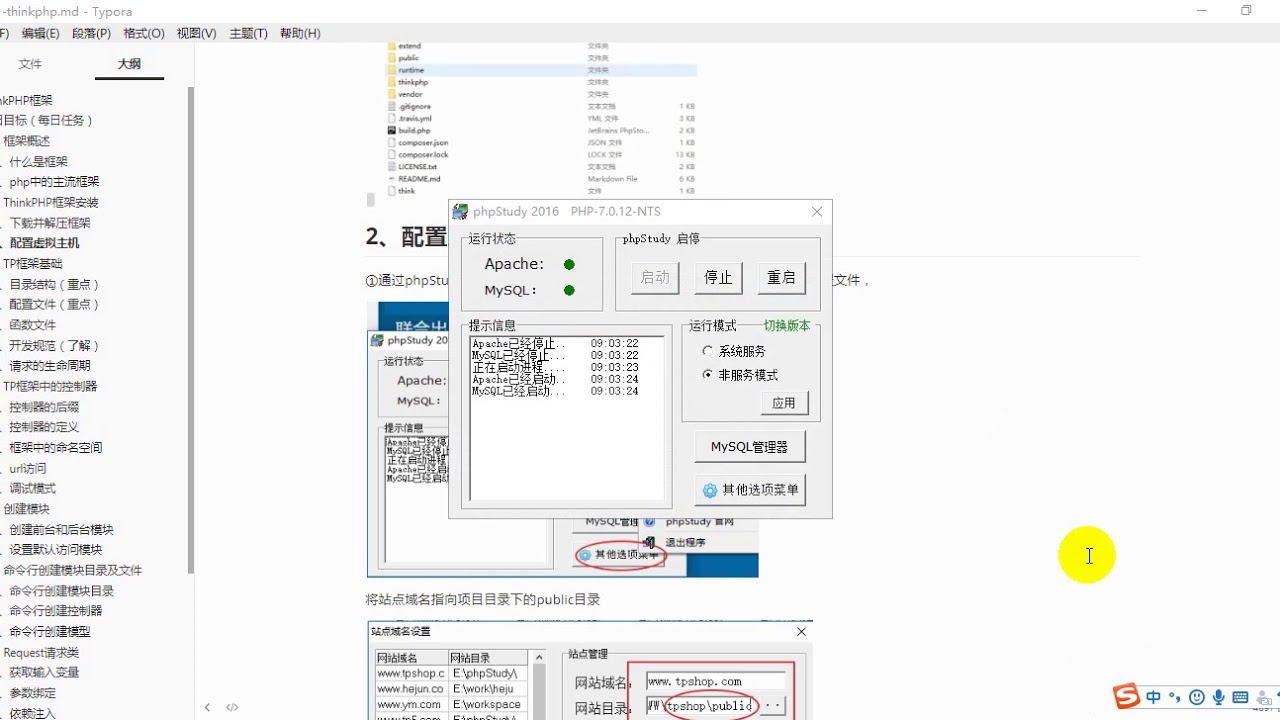
Task: Select the 'MySQL已经启动... 09:03:24' log line
Action: (x=555, y=391)
